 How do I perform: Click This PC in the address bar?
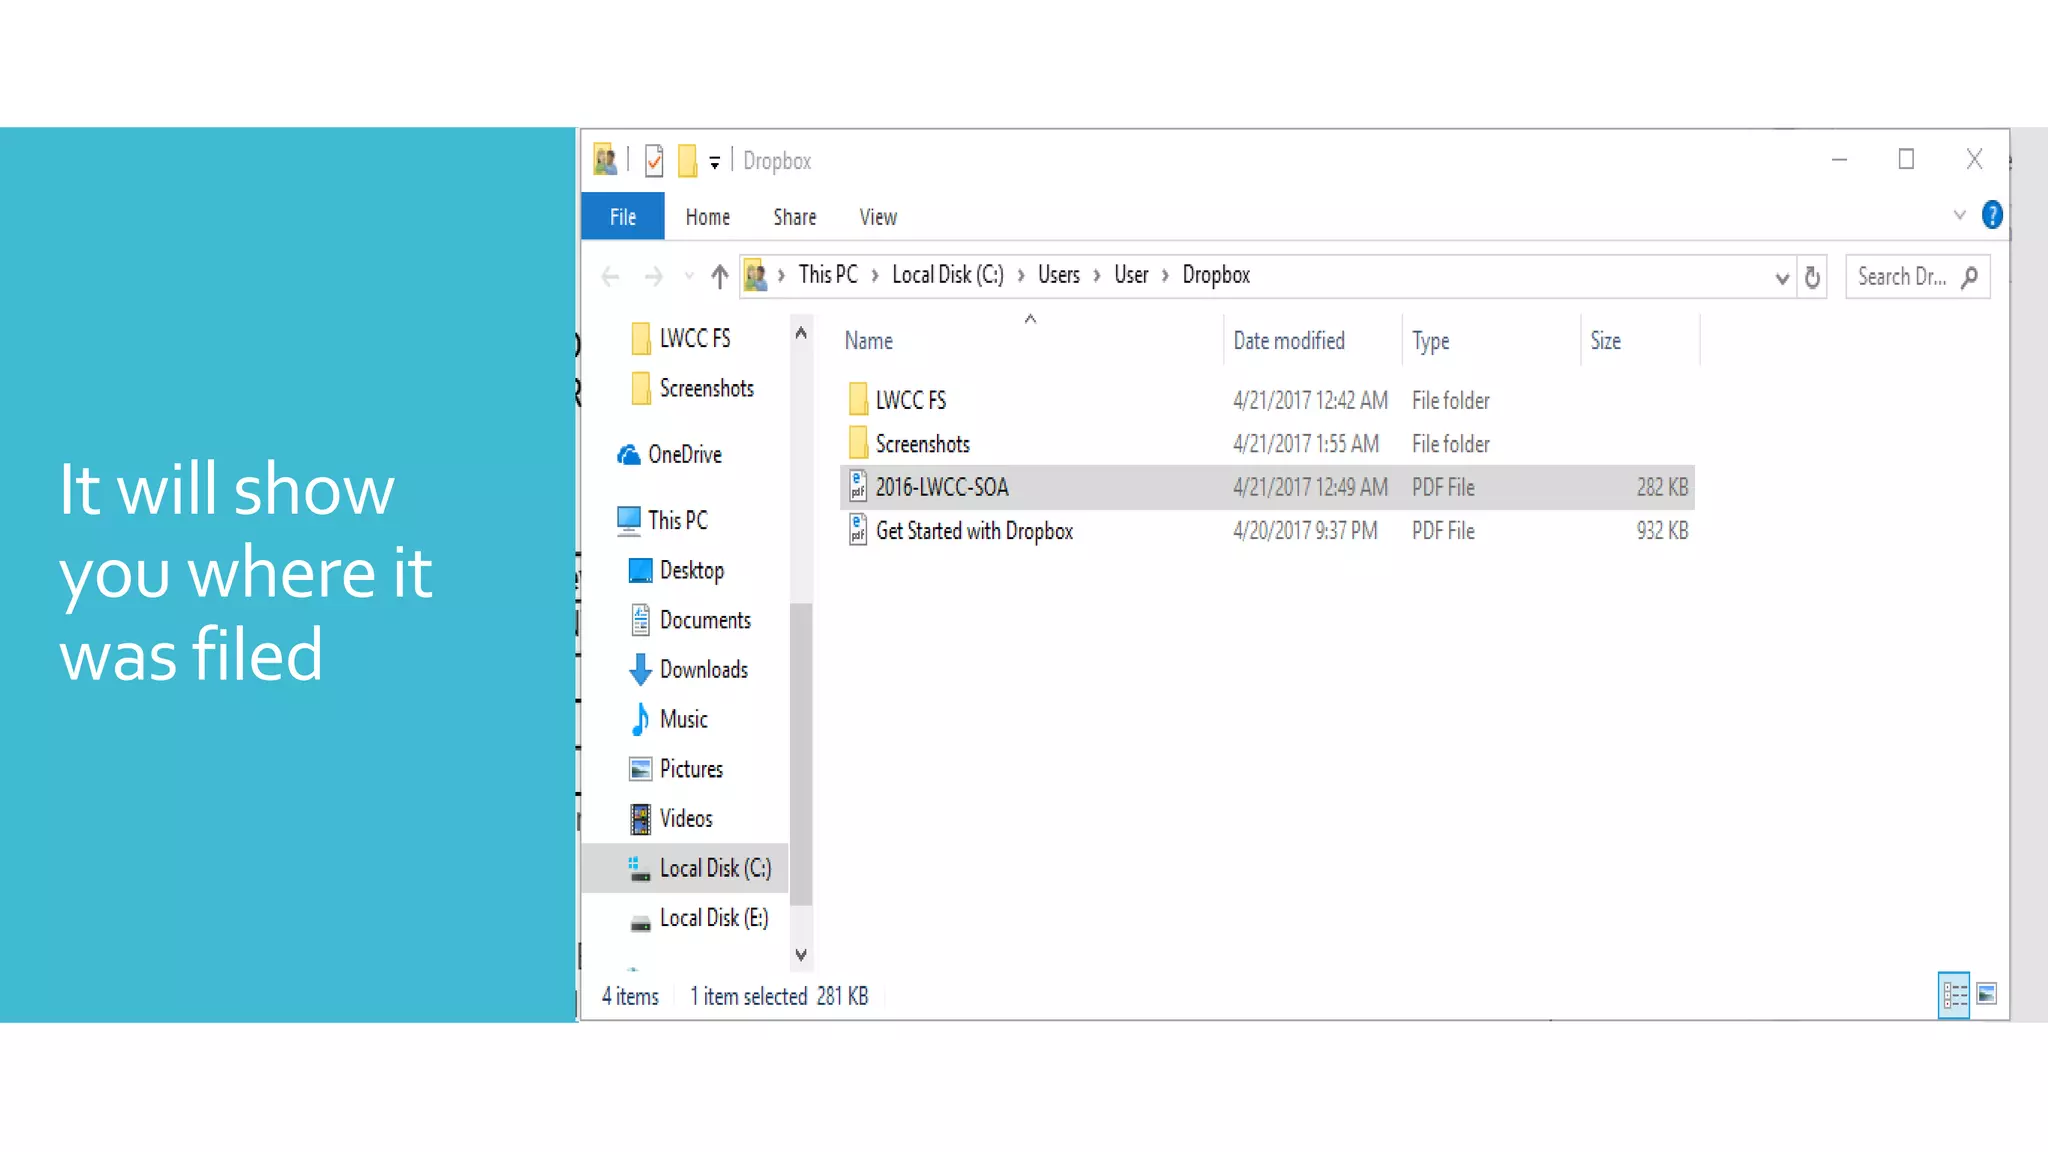[x=828, y=275]
